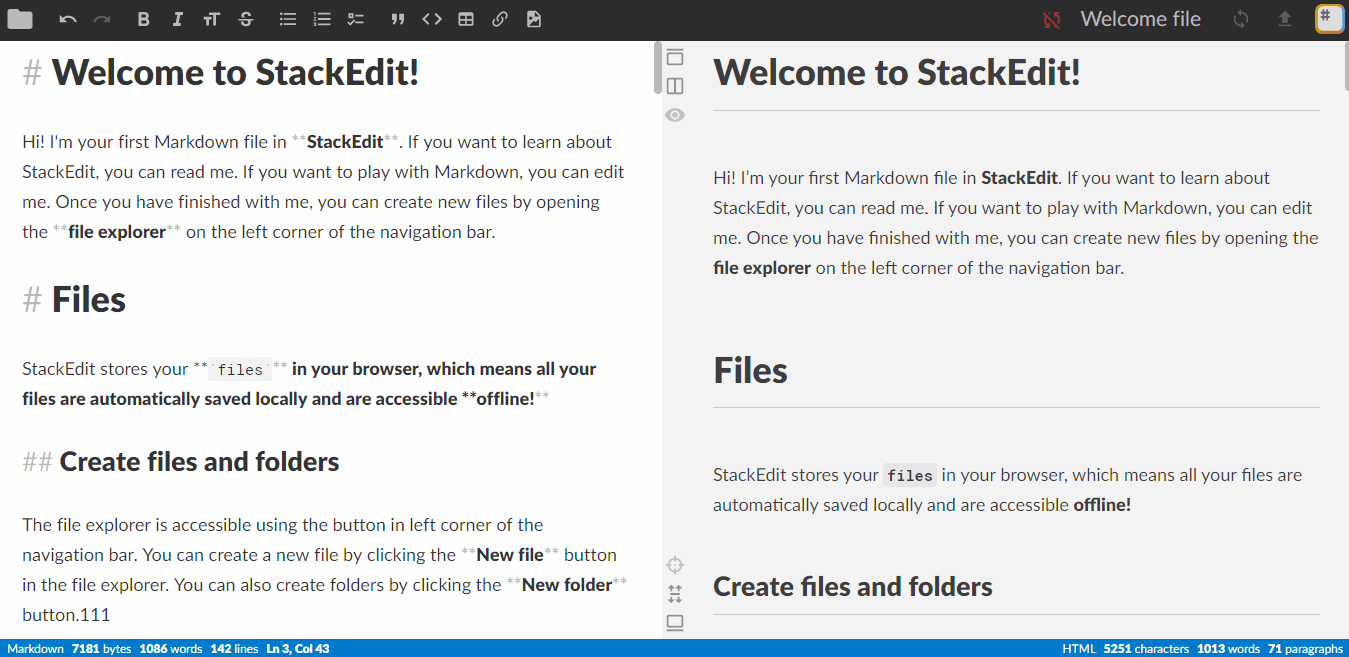Viewport: 1349px width, 657px height.
Task: Click 'button.111' text in the editor
Action: tap(66, 614)
